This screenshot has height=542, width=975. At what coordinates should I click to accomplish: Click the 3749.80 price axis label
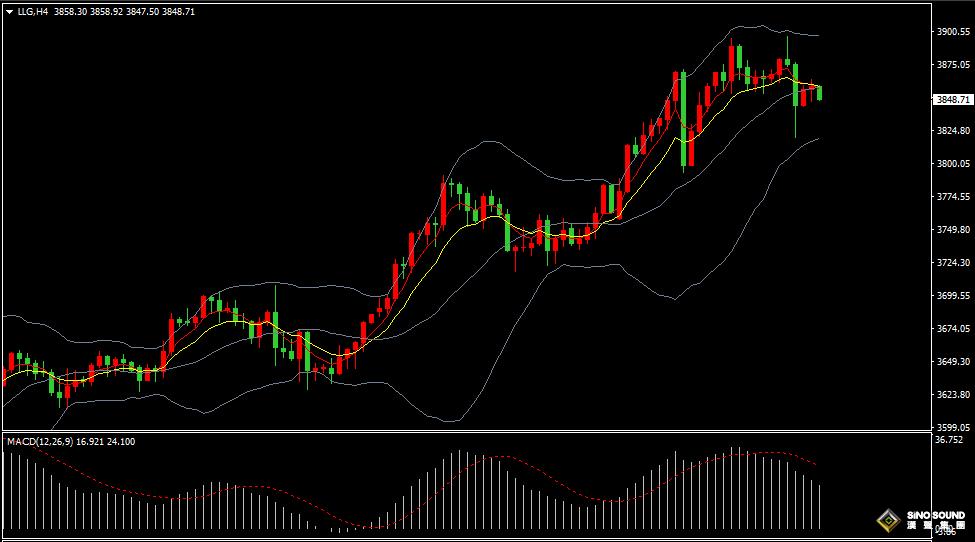click(x=954, y=230)
